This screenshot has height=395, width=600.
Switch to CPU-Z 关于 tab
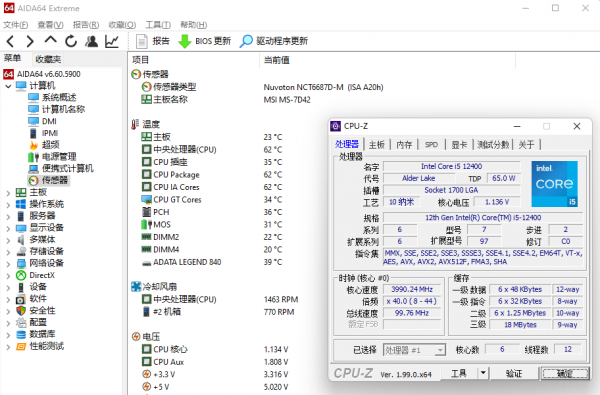point(527,144)
